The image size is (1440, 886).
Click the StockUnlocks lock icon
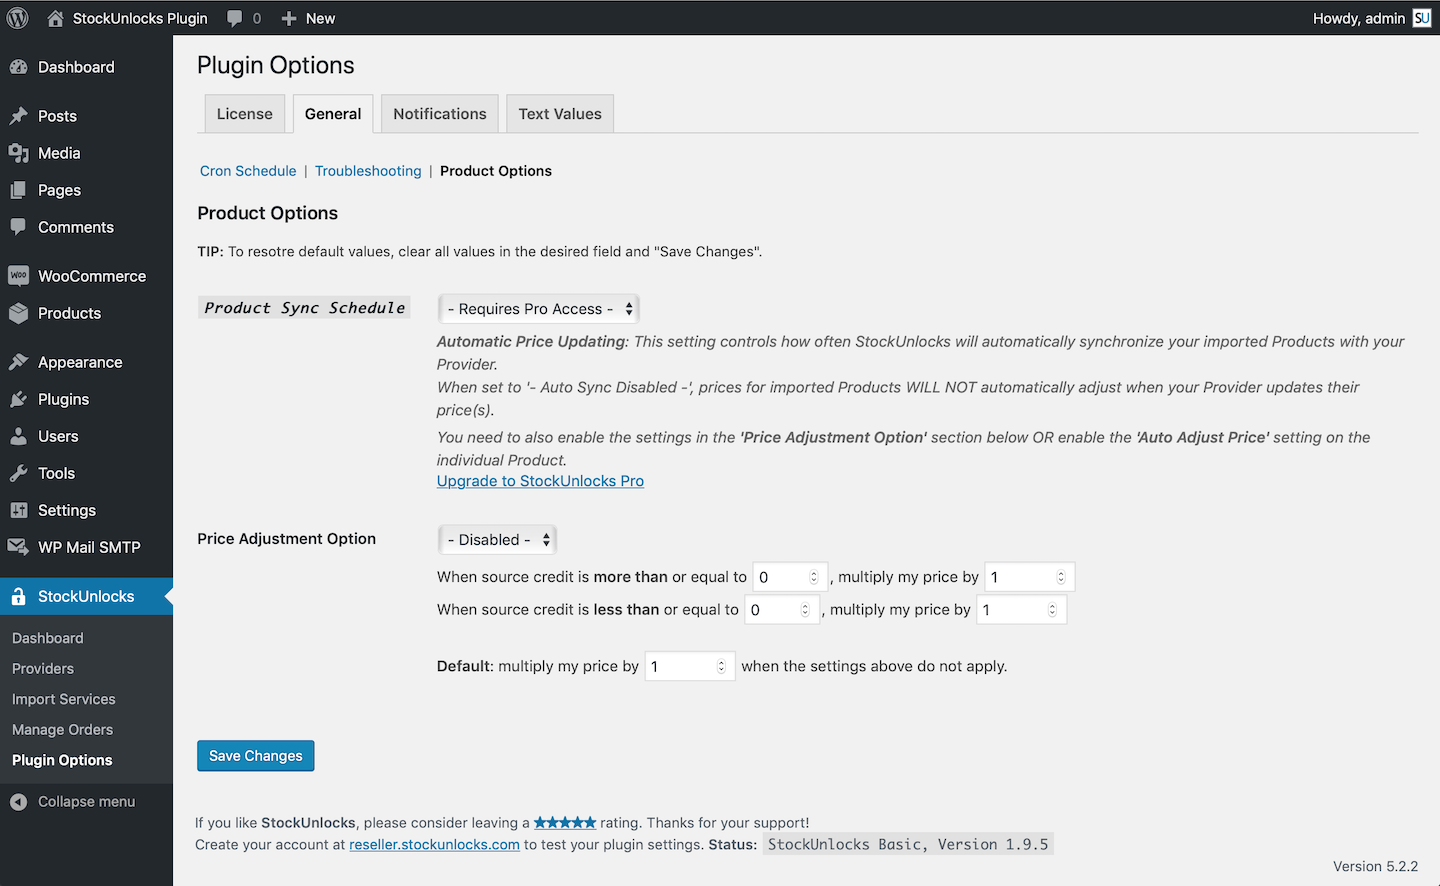click(18, 596)
